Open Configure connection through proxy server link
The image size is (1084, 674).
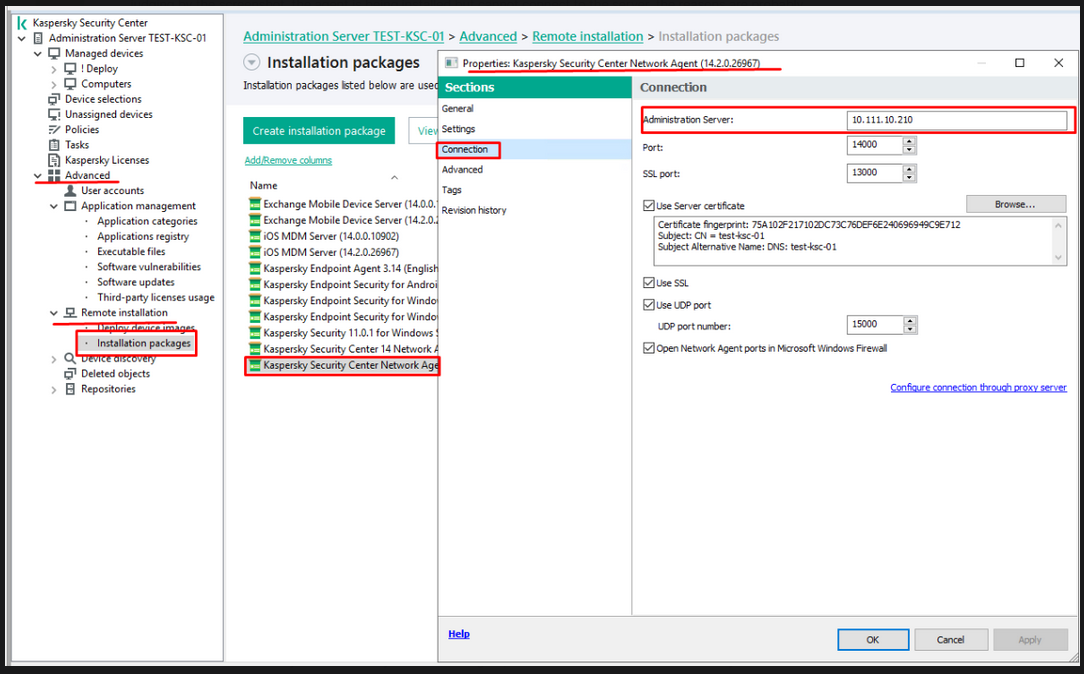(978, 387)
